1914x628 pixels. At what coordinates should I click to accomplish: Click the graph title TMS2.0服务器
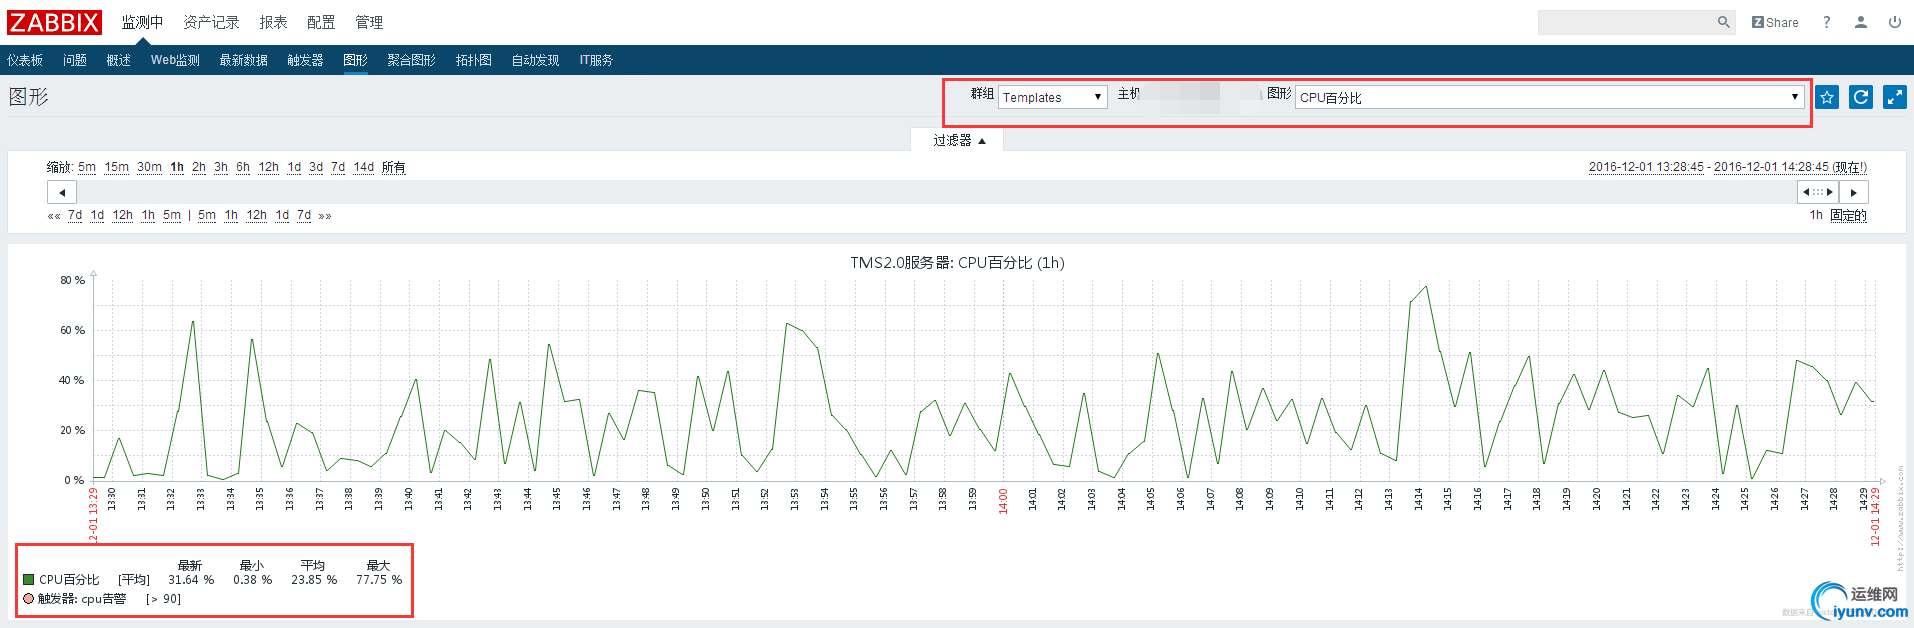point(957,263)
